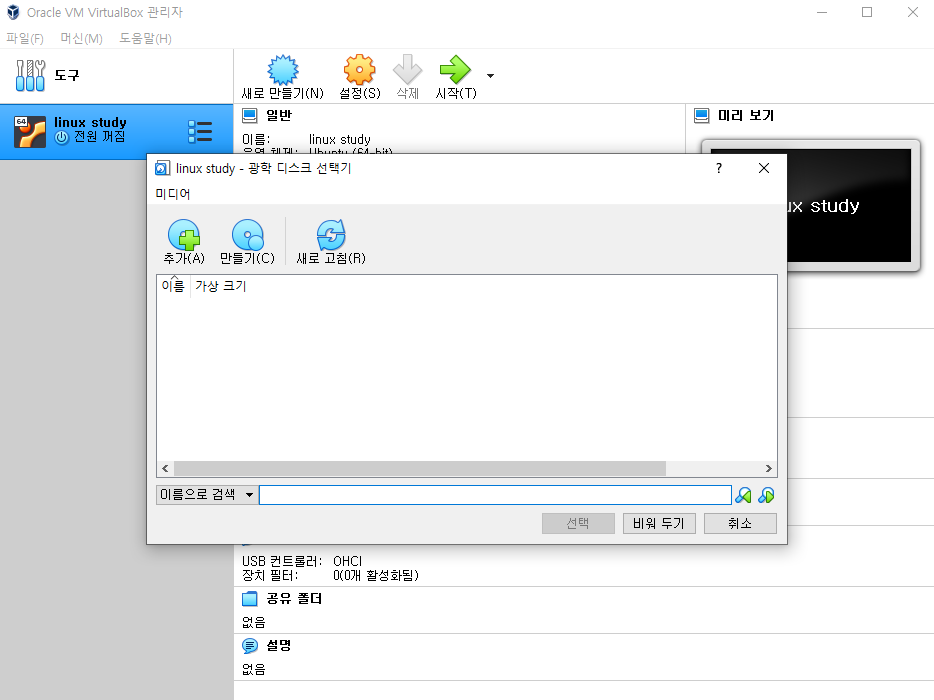The height and width of the screenshot is (700, 934).
Task: Click the Choose (선택) button
Action: point(578,524)
